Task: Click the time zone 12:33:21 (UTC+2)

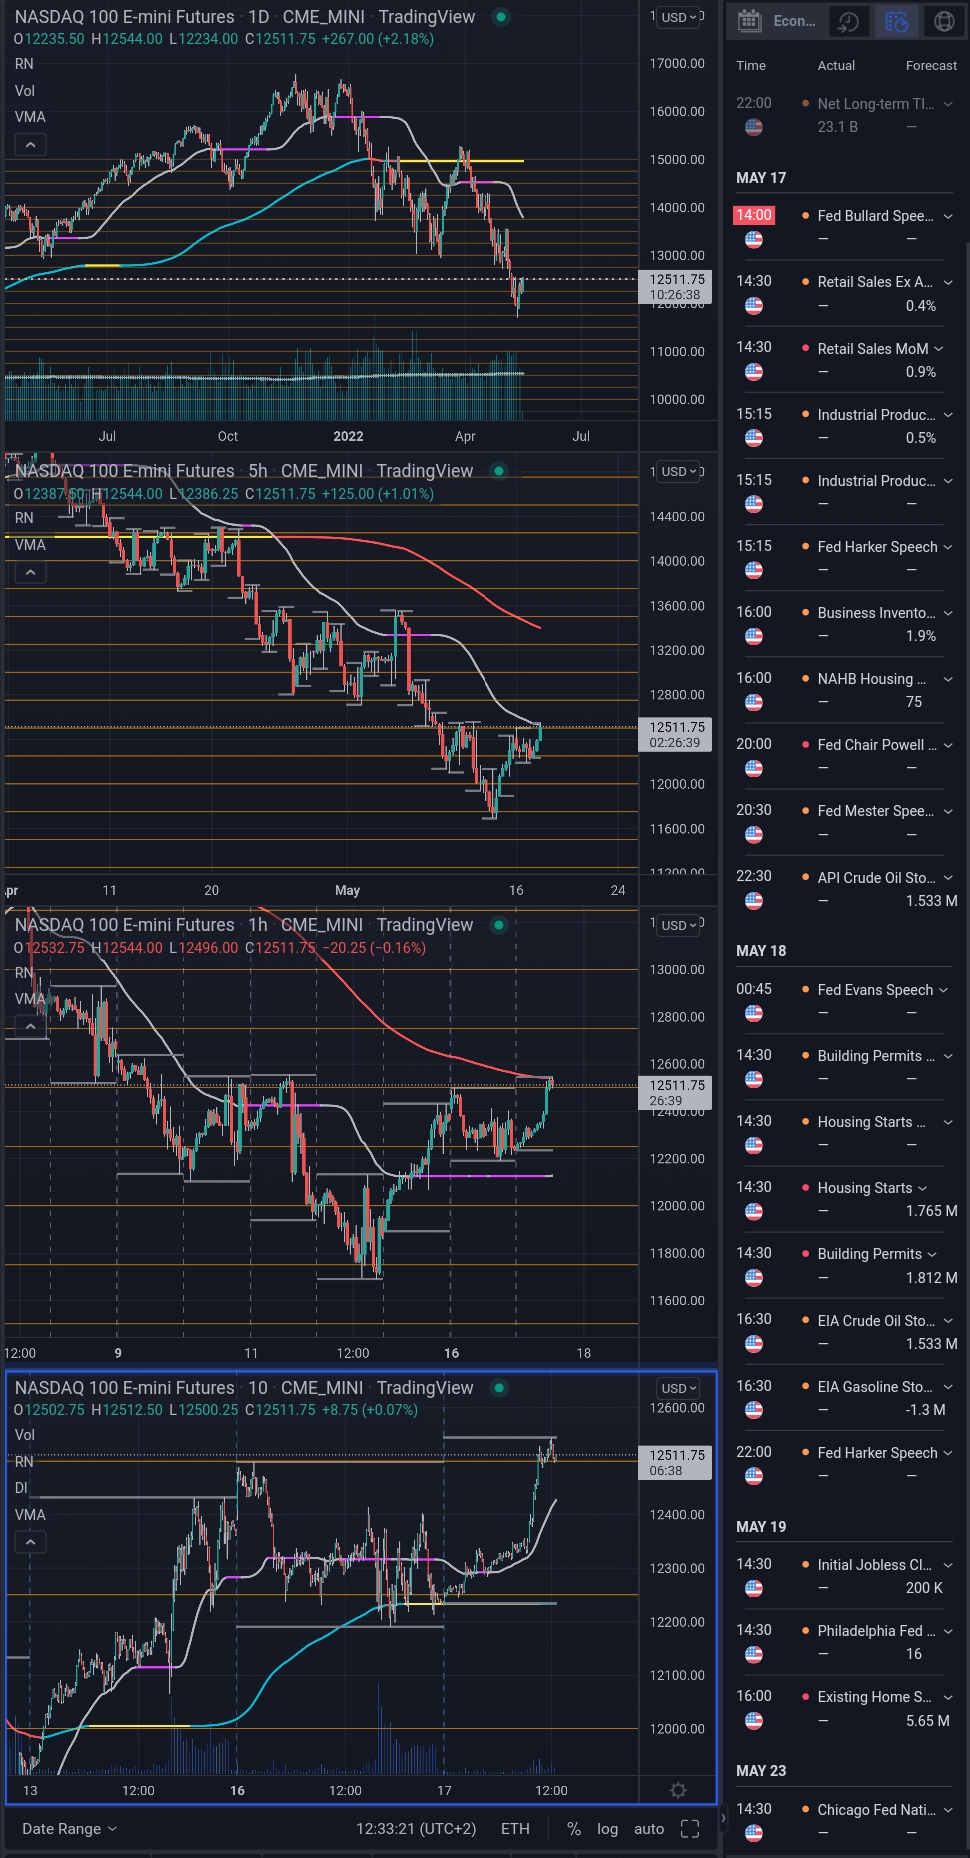Action: click(416, 1828)
